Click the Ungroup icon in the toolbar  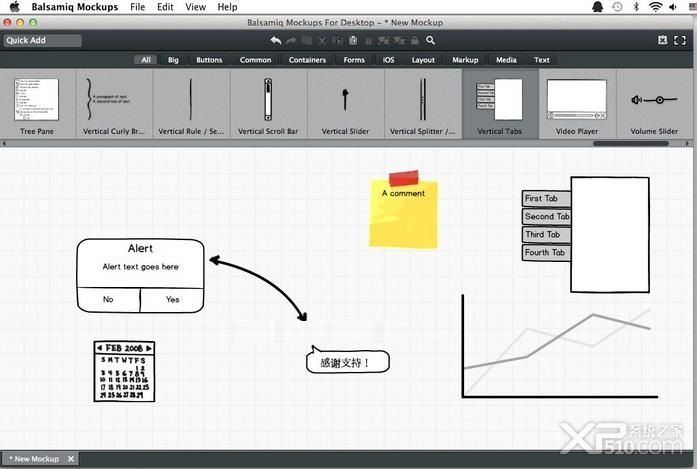(x=399, y=41)
